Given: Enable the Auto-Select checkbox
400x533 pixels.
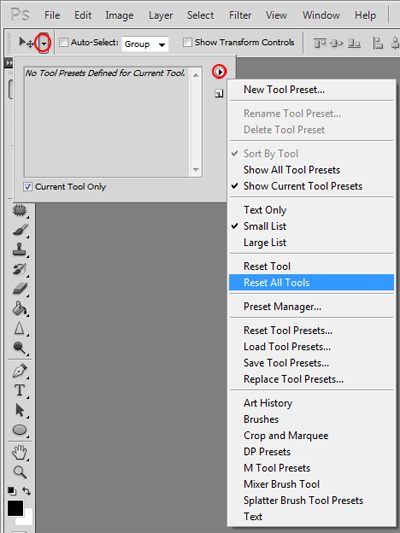Looking at the screenshot, I should click(x=64, y=42).
